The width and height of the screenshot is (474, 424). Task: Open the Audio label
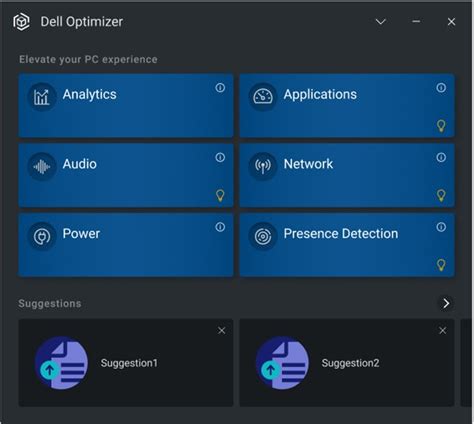(80, 164)
